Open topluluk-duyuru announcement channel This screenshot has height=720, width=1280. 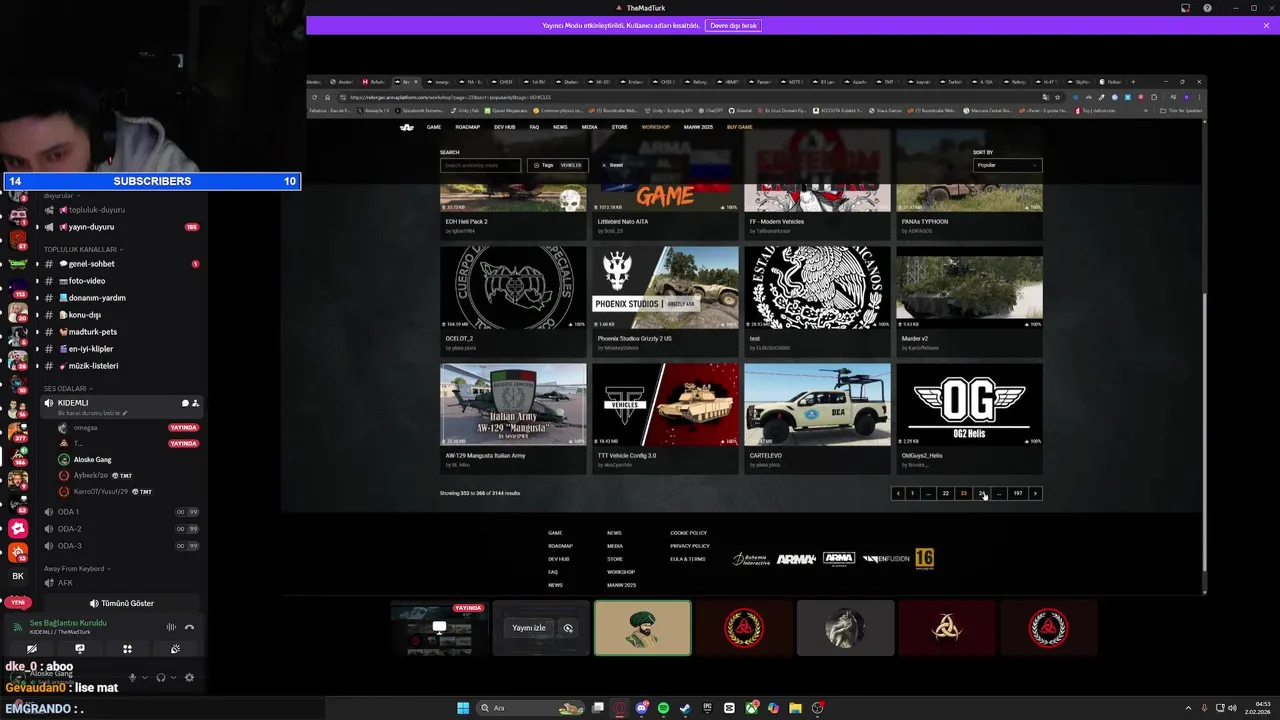point(120,210)
